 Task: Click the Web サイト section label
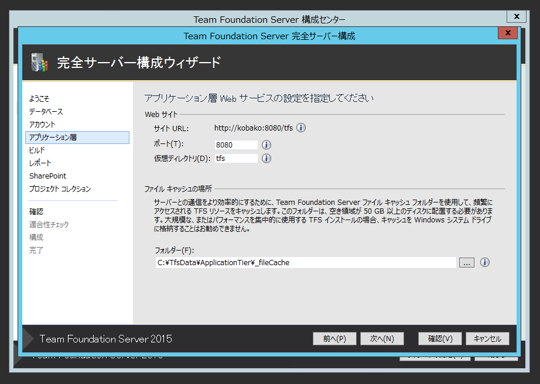161,114
